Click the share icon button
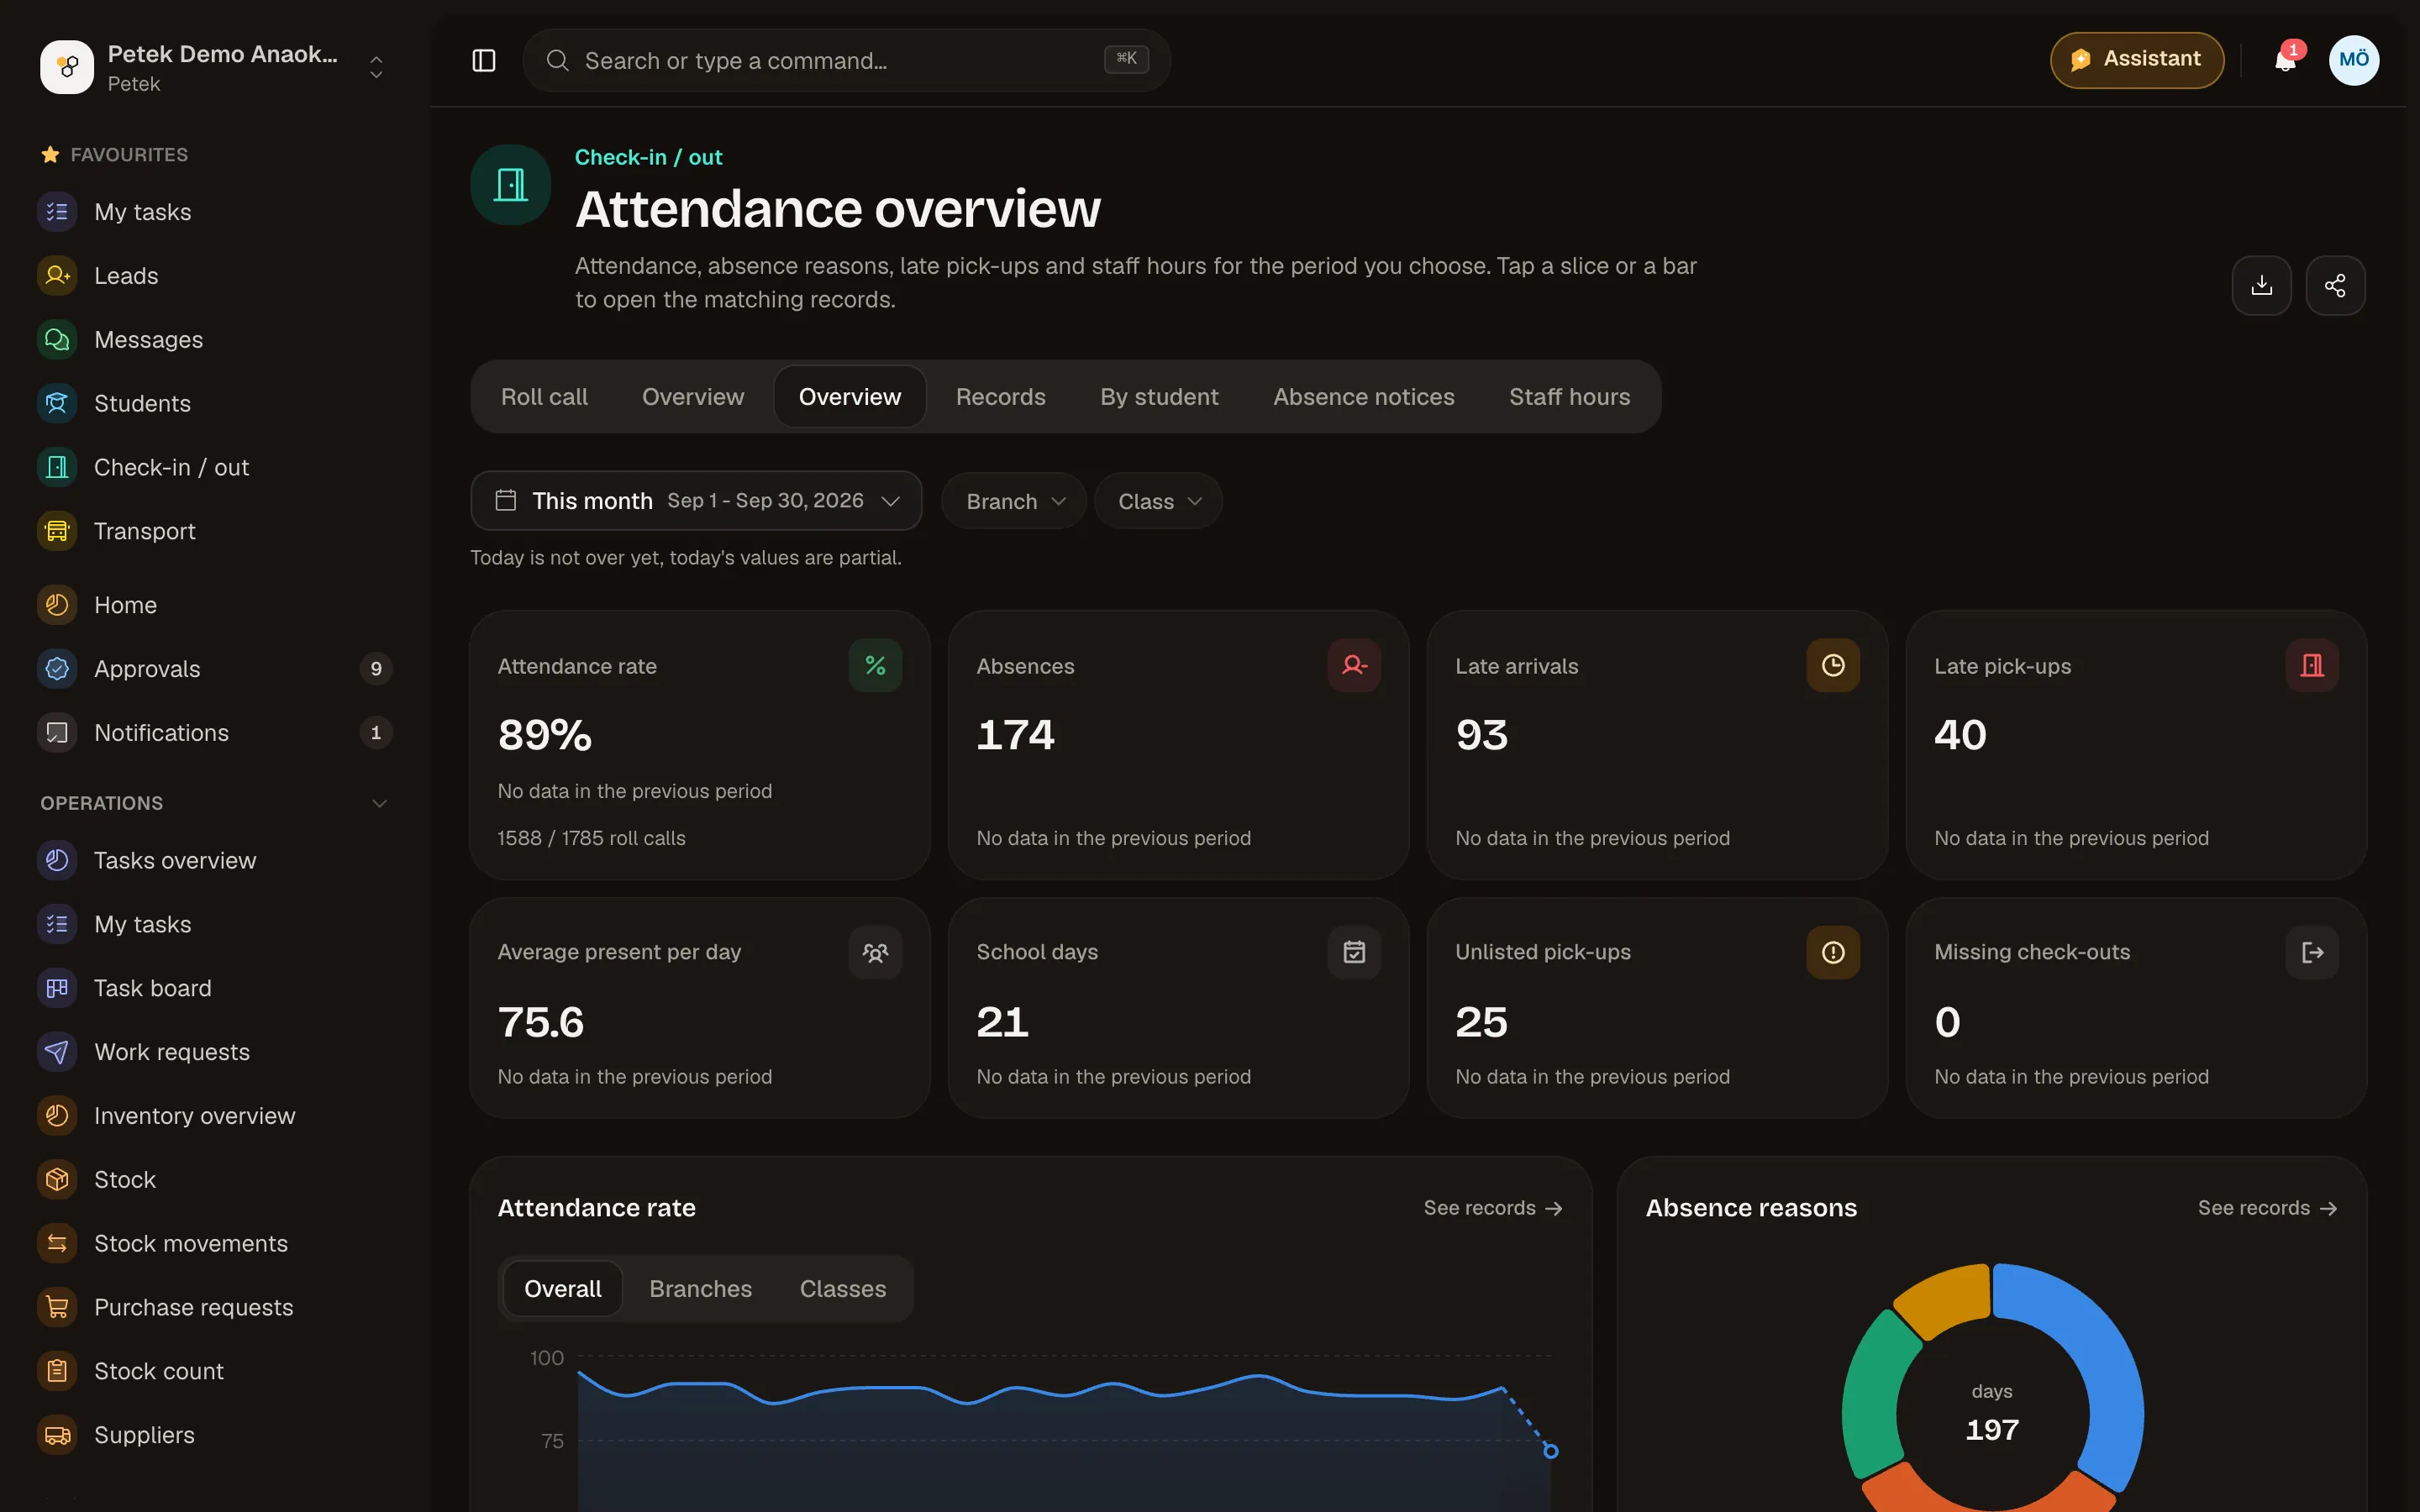Viewport: 2420px width, 1512px height. click(x=2335, y=286)
